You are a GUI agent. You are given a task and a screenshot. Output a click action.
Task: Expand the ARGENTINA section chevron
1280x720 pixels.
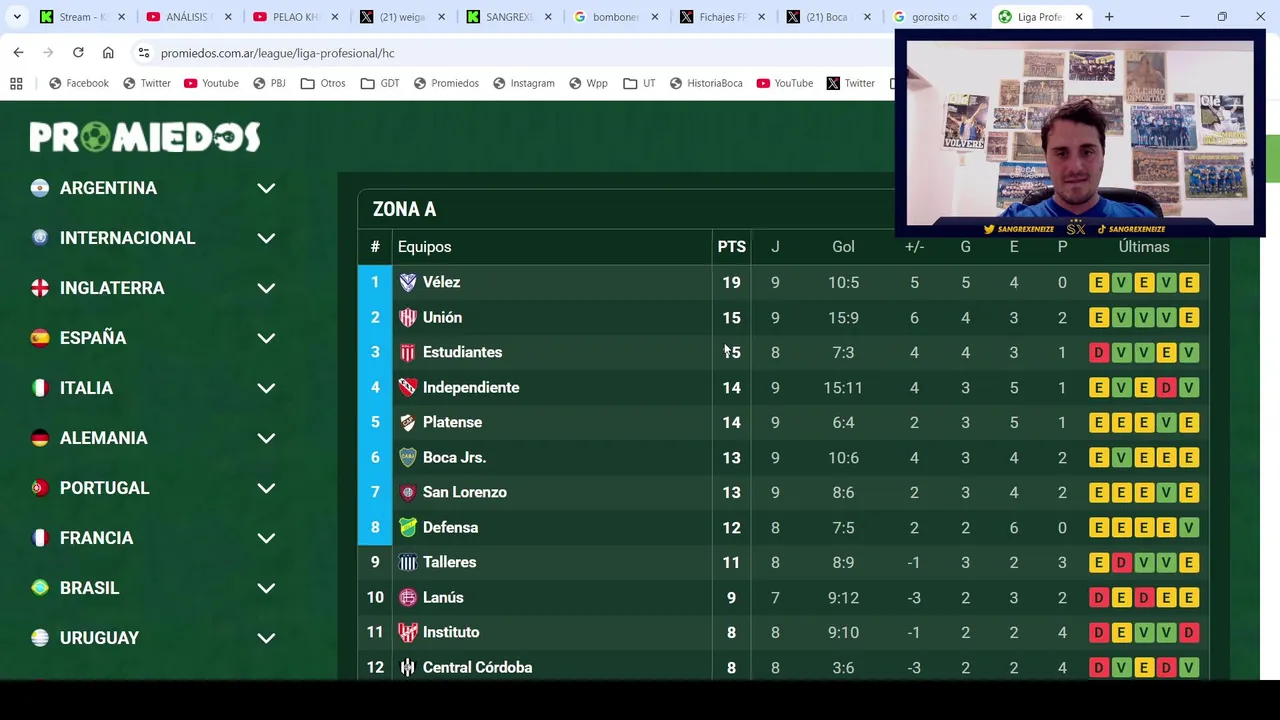[x=266, y=188]
